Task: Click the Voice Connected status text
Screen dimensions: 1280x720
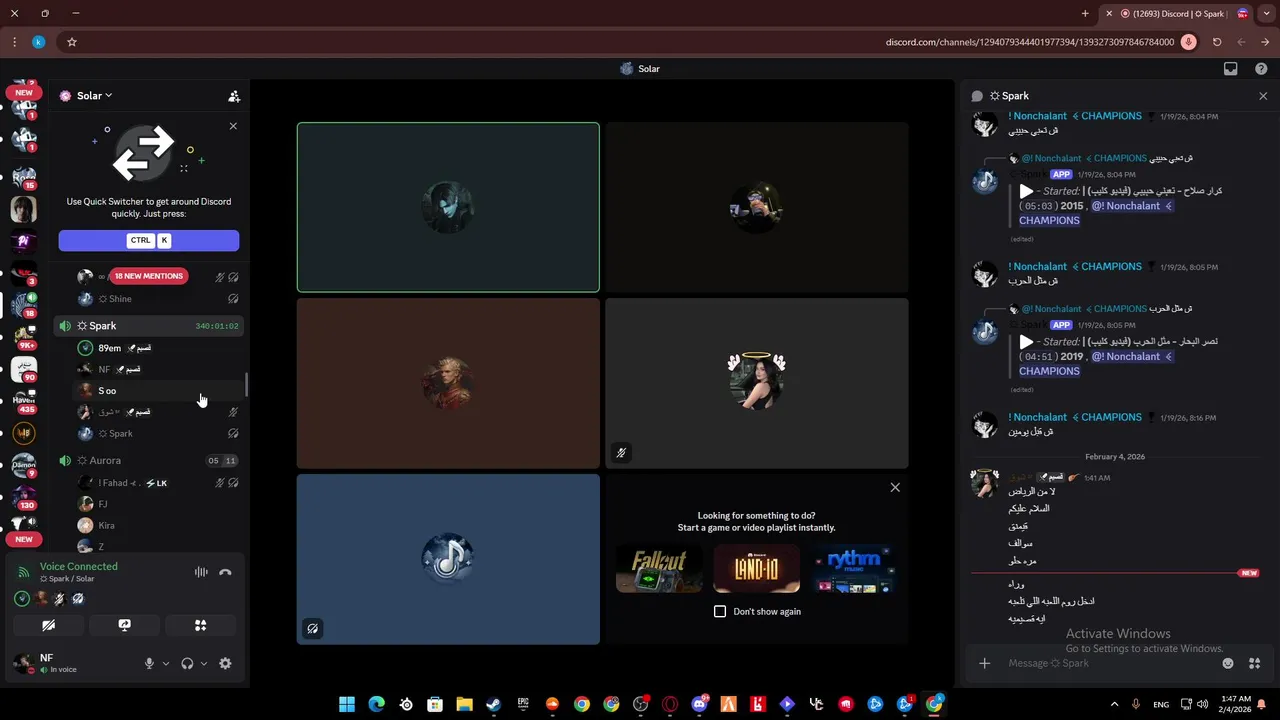Action: 79,566
